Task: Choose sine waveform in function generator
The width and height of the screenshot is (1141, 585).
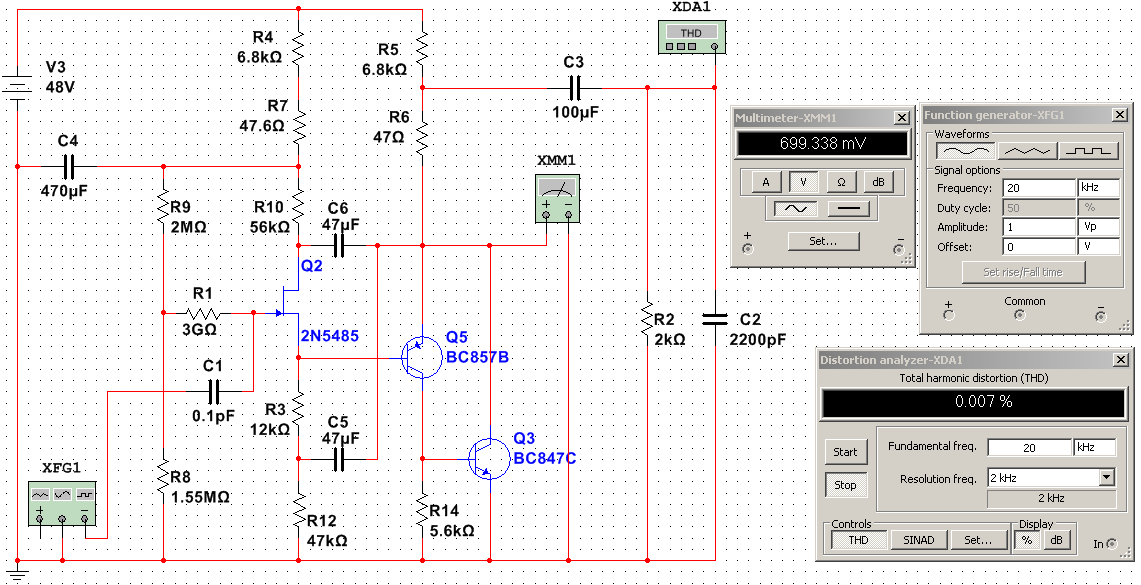Action: point(965,150)
